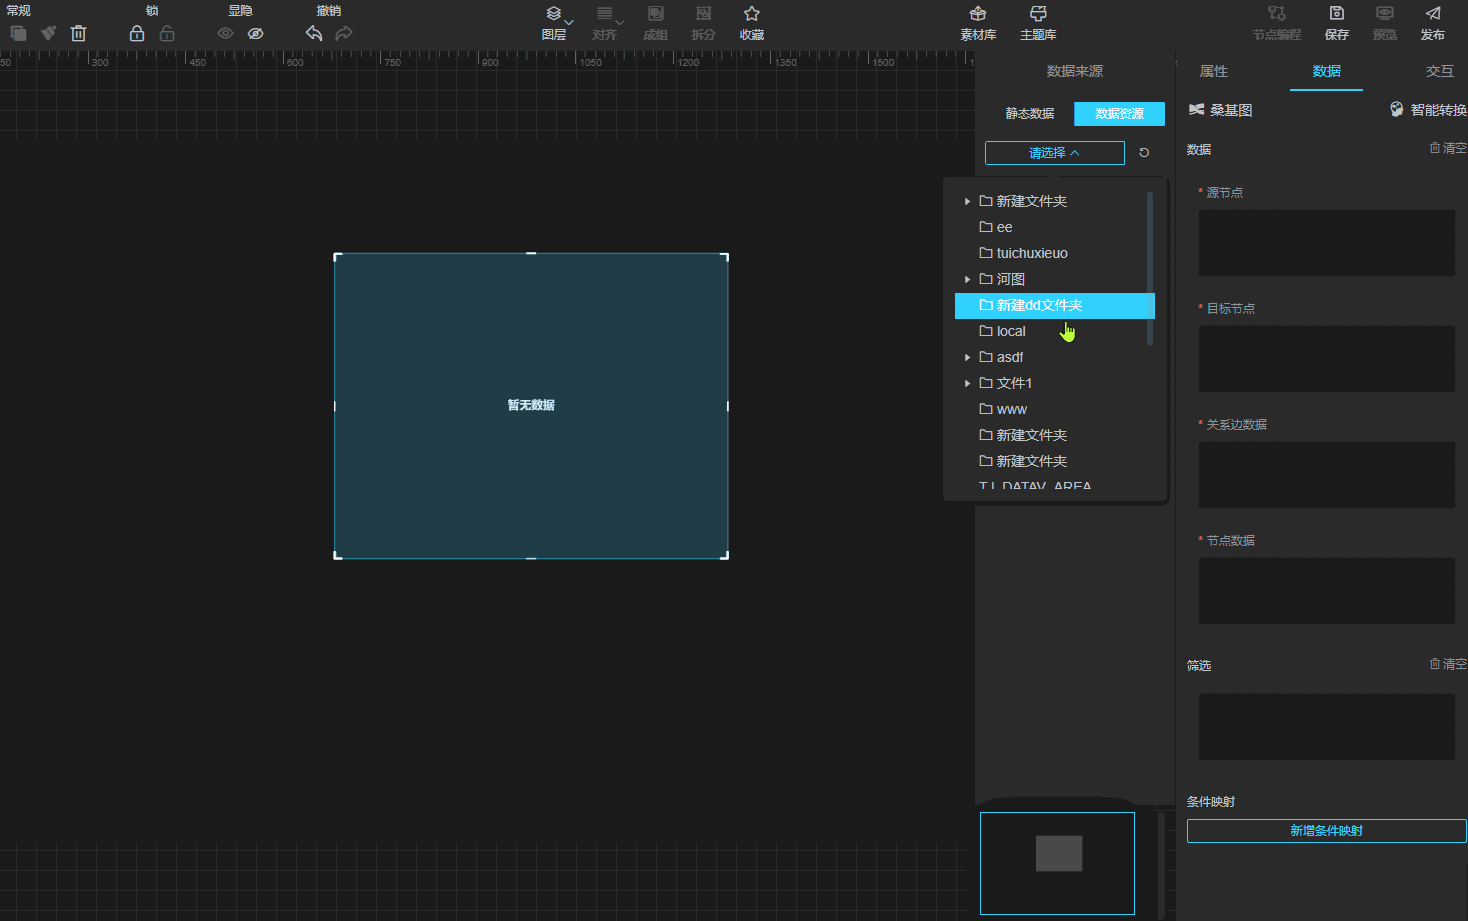Select the 静态数据 source option
The image size is (1468, 921).
[x=1030, y=114]
